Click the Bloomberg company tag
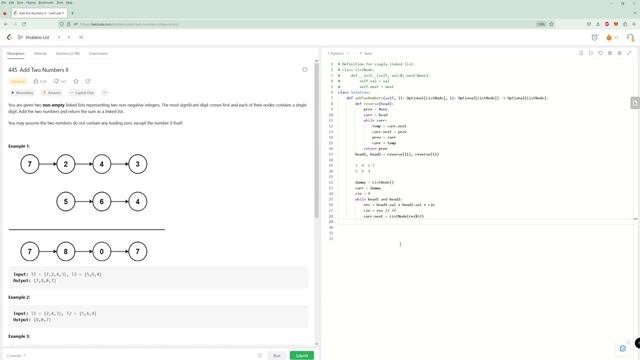 pos(22,93)
